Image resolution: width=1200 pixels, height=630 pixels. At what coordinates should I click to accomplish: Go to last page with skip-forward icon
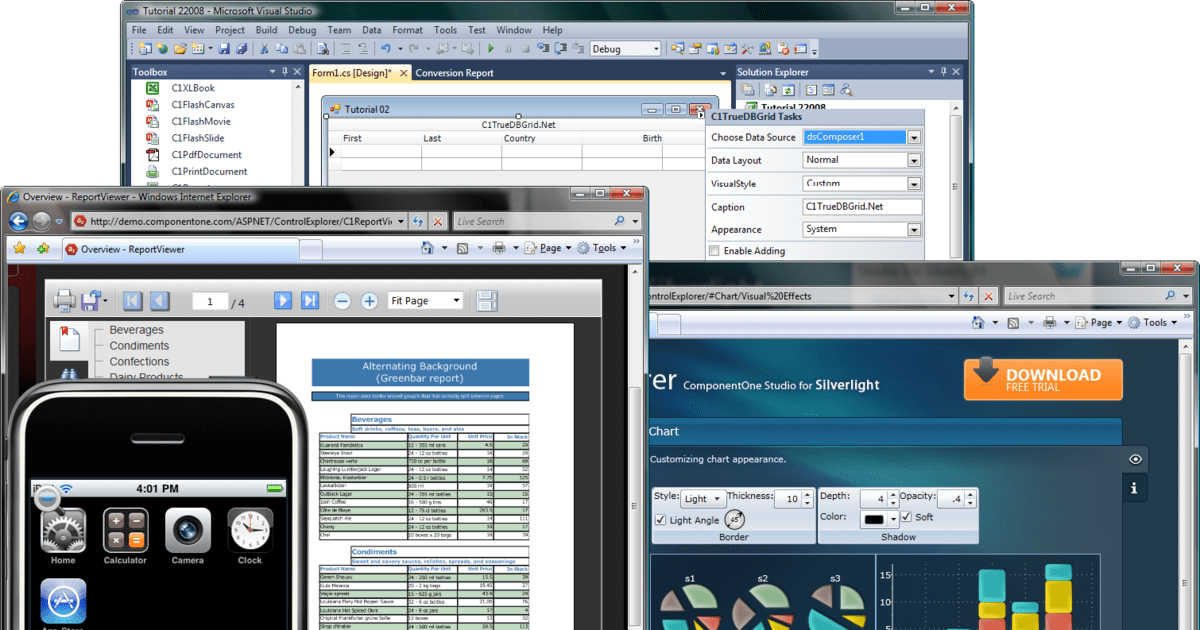click(310, 300)
